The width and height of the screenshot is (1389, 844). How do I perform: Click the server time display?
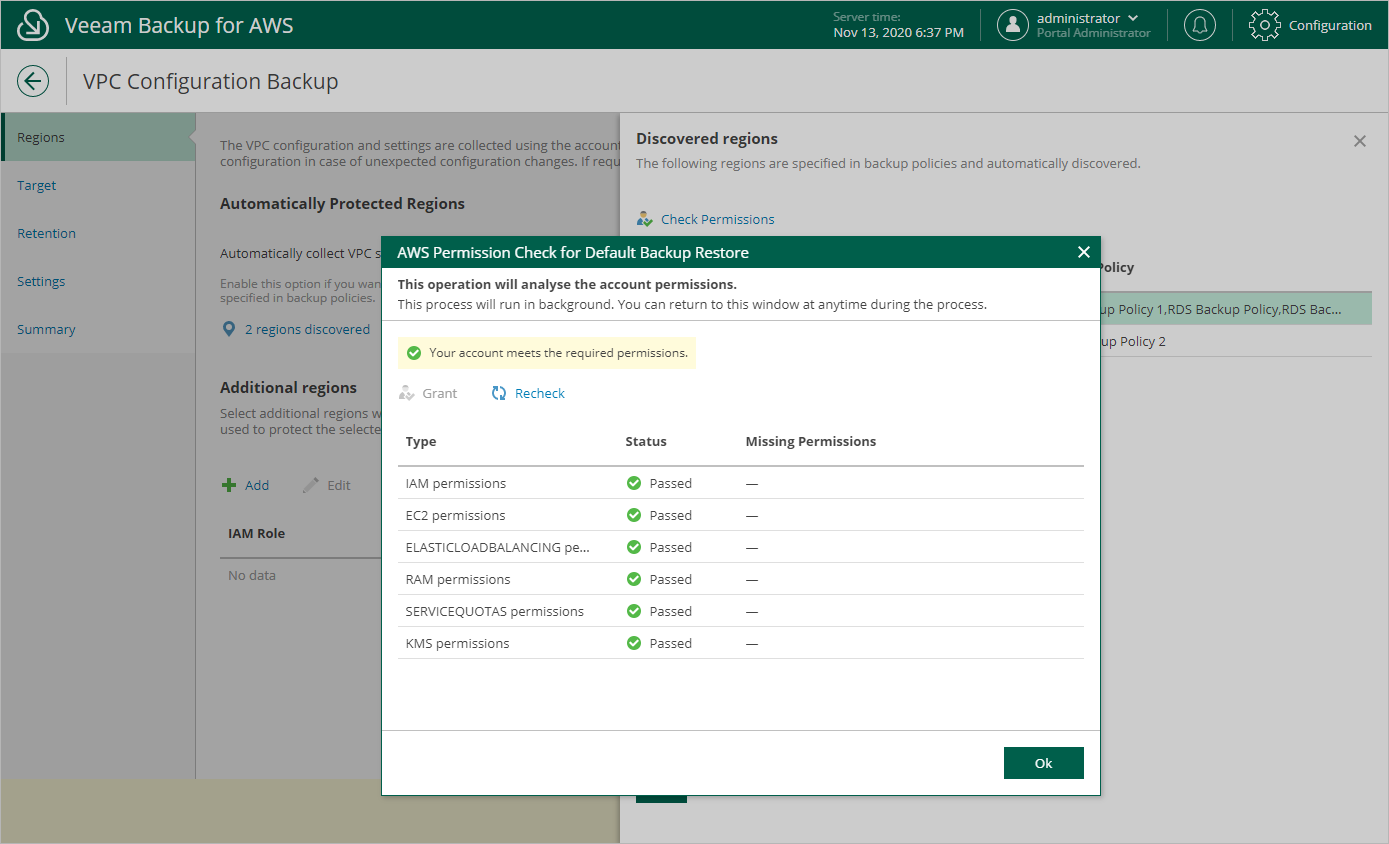tap(898, 25)
